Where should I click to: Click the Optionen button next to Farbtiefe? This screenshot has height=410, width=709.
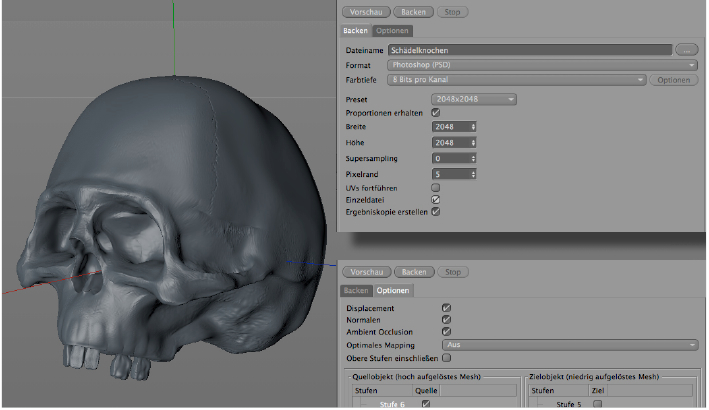pos(675,79)
